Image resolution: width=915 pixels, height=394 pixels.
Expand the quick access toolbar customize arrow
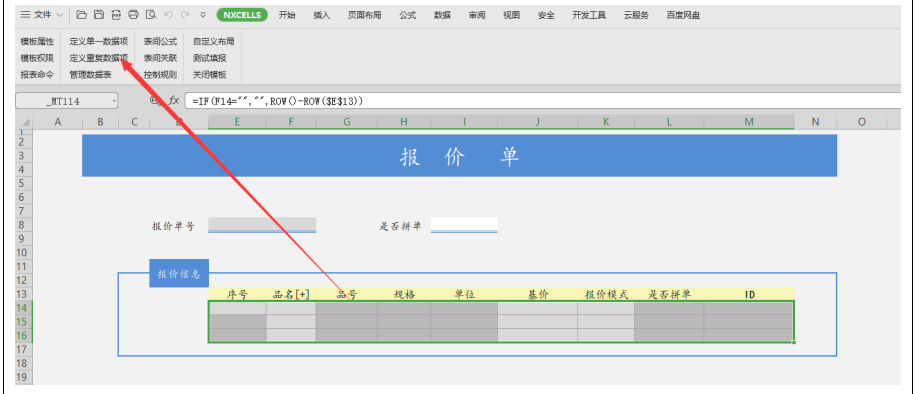(203, 15)
